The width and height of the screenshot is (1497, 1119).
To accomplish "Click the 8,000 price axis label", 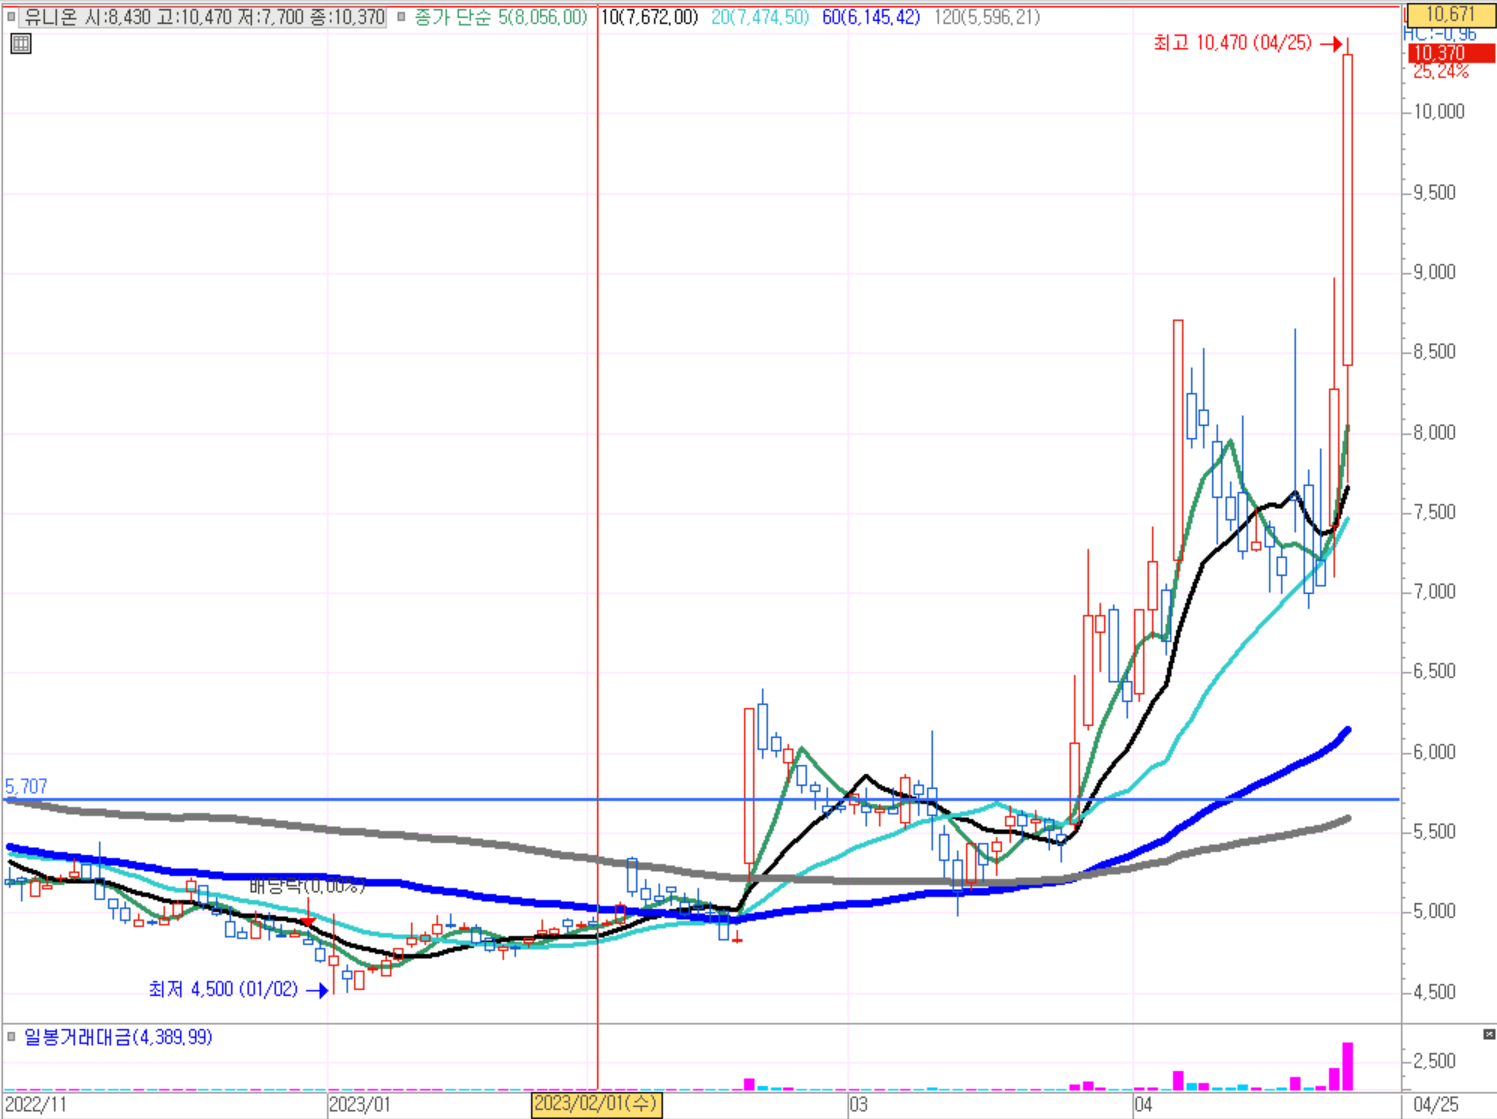I will pyautogui.click(x=1435, y=432).
